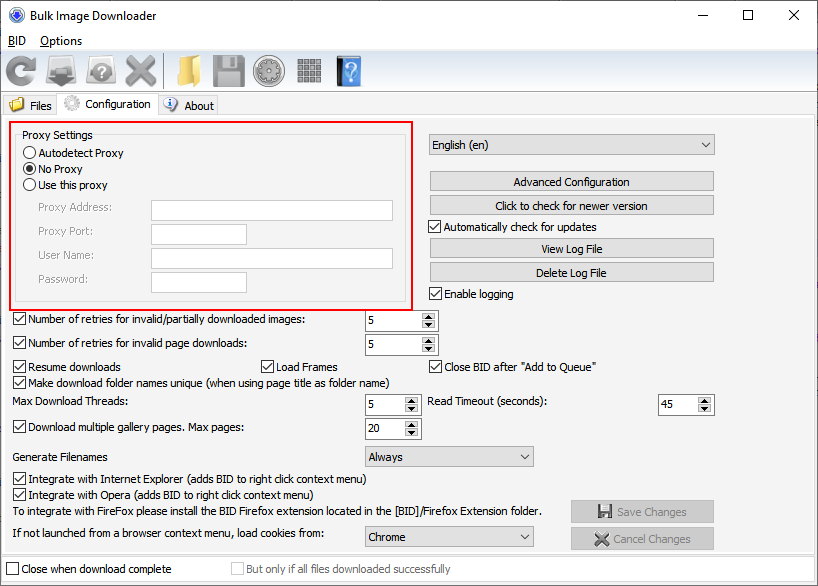Click the gray X cancel toolbar icon
The image size is (818, 586).
(141, 70)
